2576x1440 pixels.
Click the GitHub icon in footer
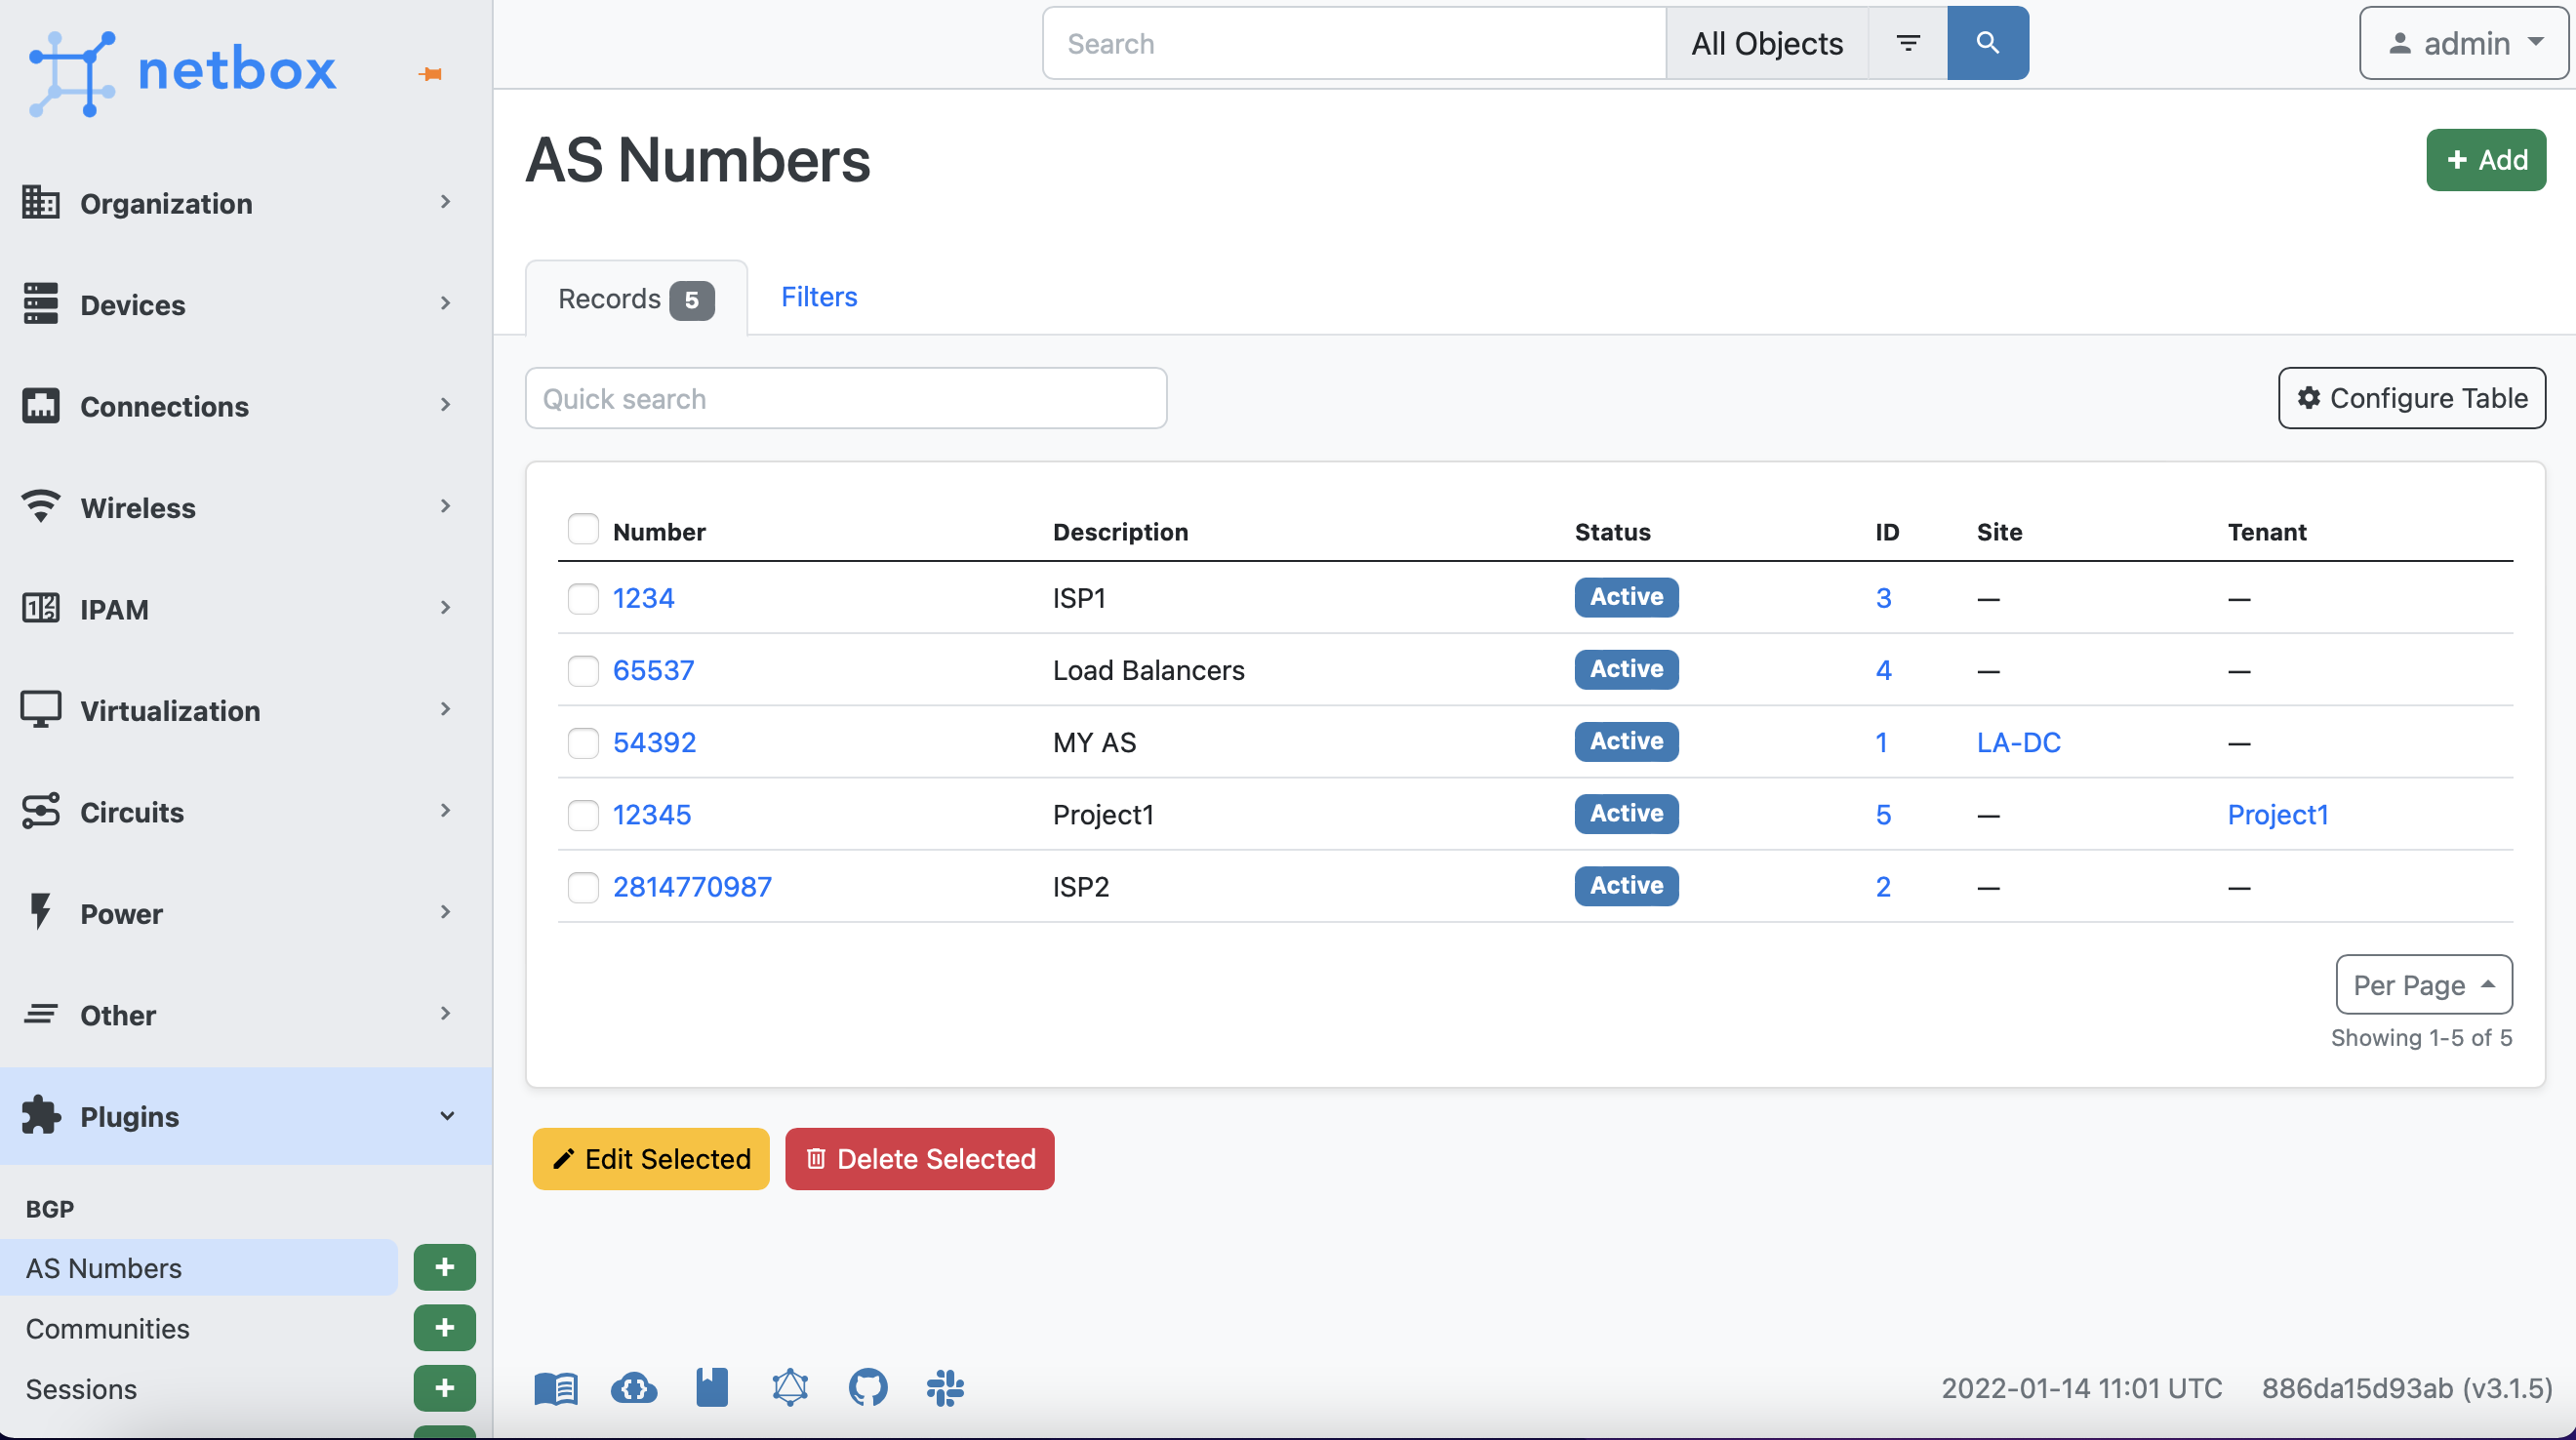point(867,1387)
